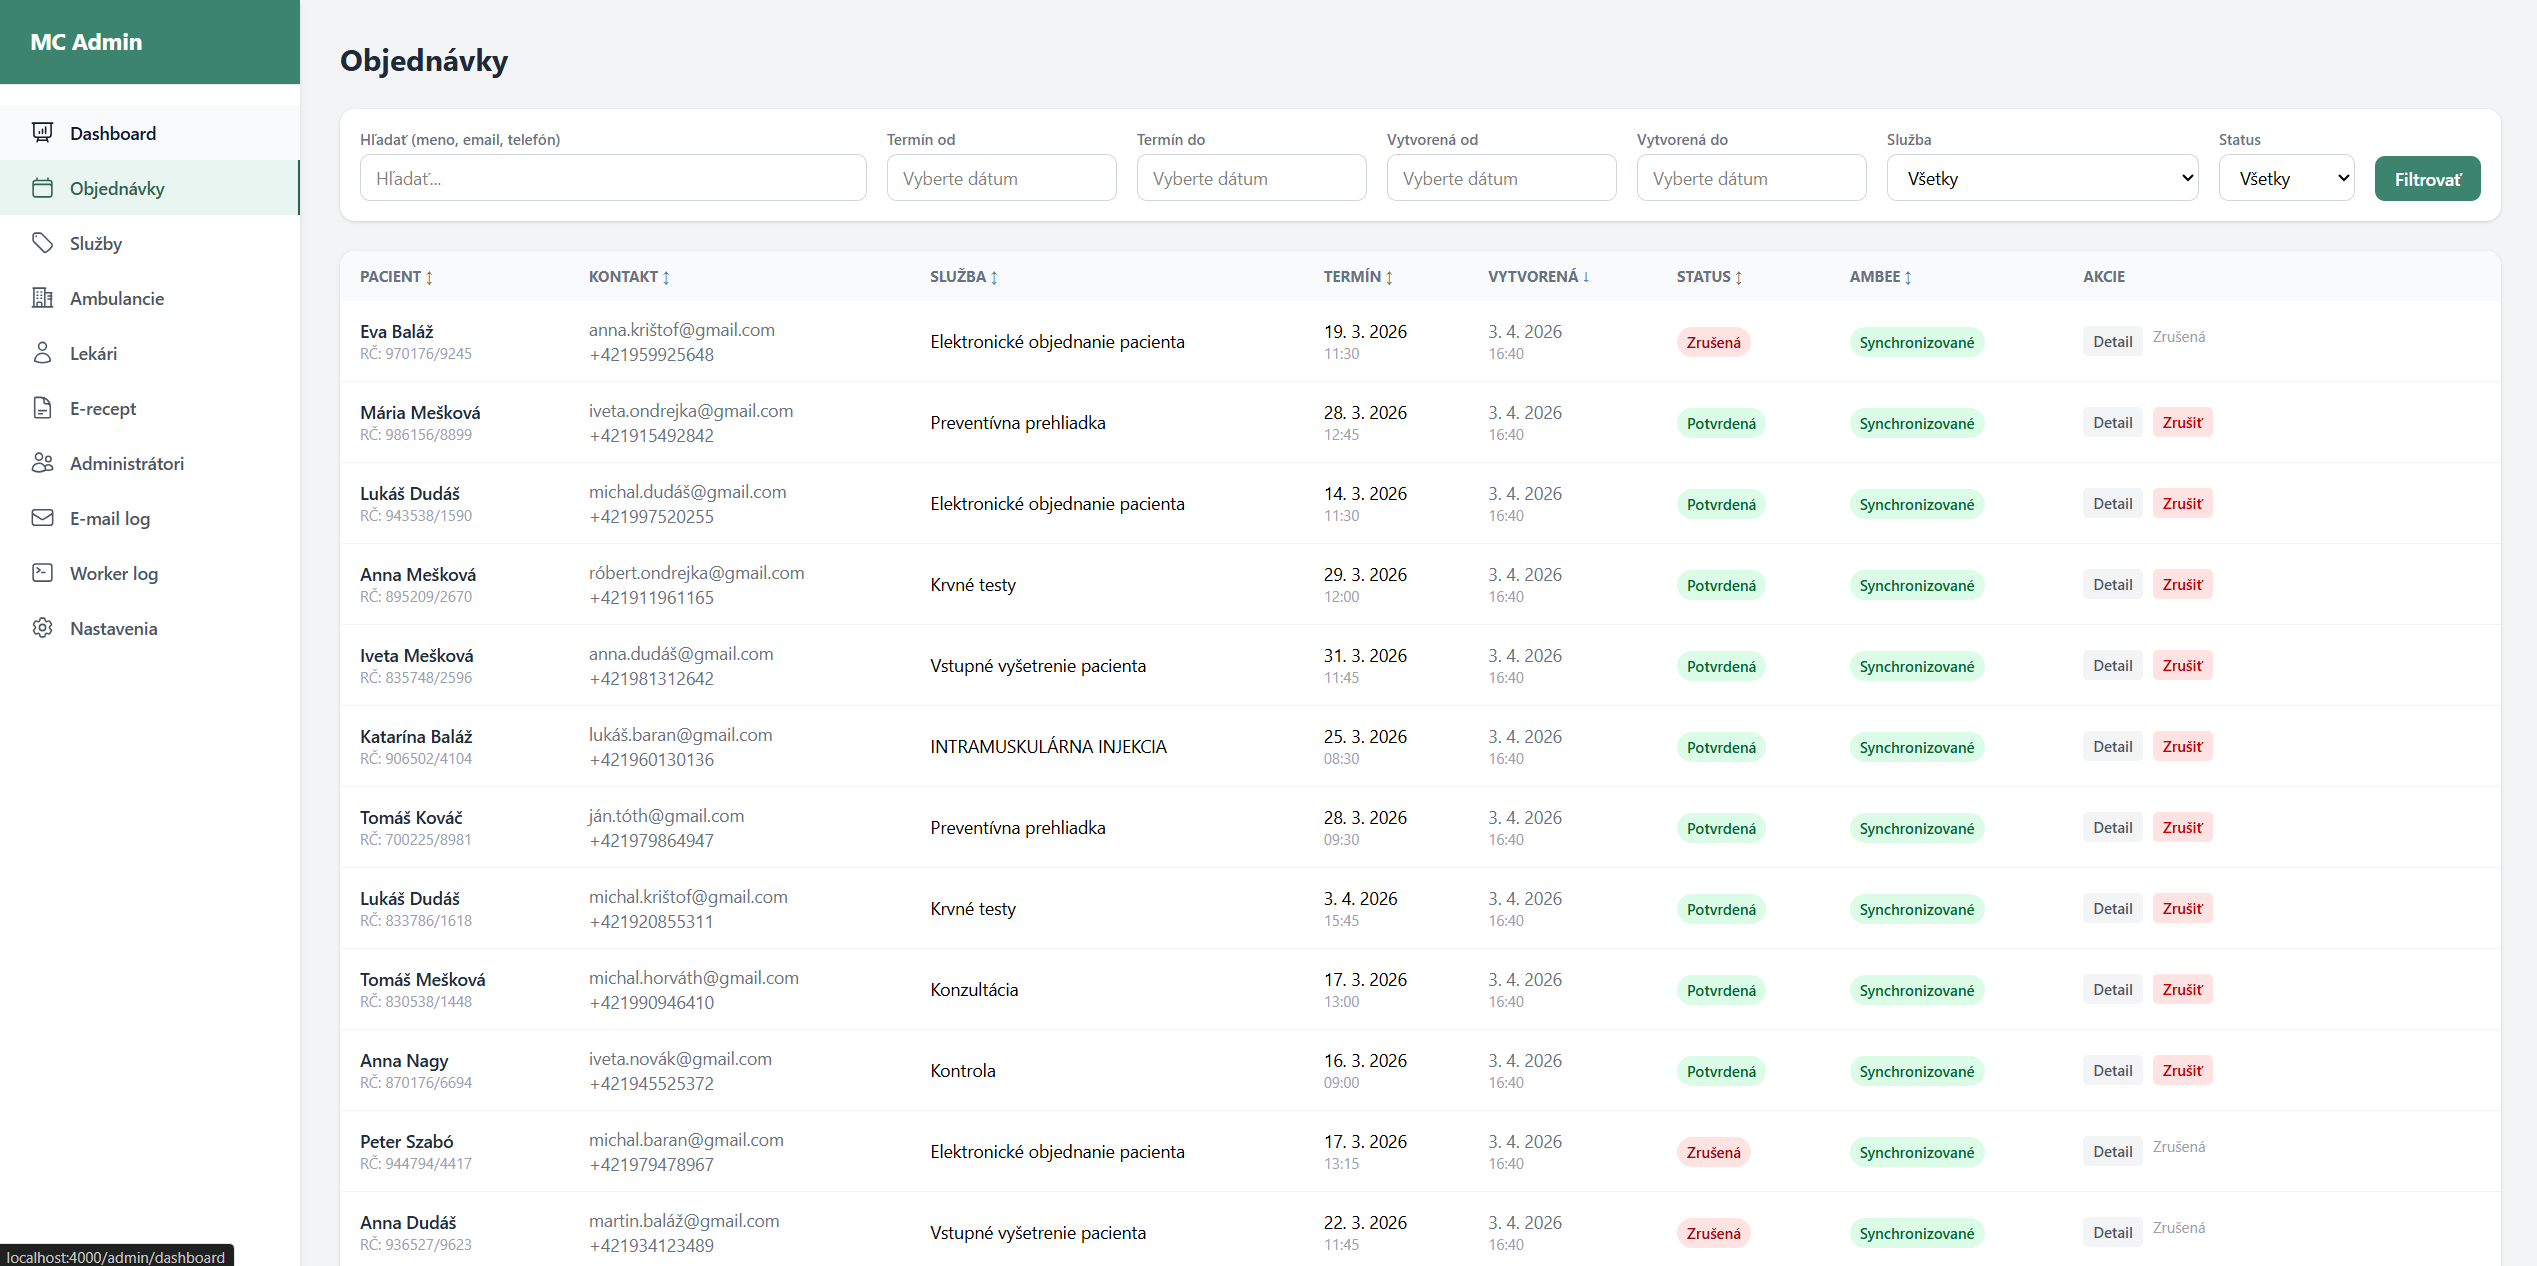Click the E-mail log envelope icon
Image resolution: width=2537 pixels, height=1266 pixels.
(x=42, y=518)
